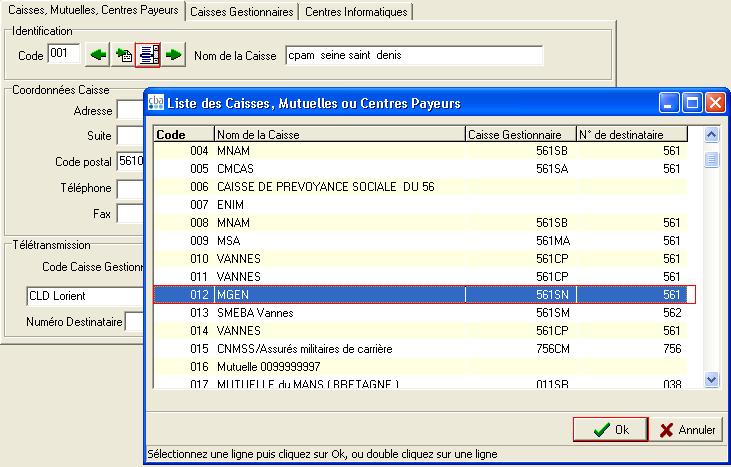The width and height of the screenshot is (731, 467).
Task: Select row 013 SMEBA Vannes
Action: point(421,313)
